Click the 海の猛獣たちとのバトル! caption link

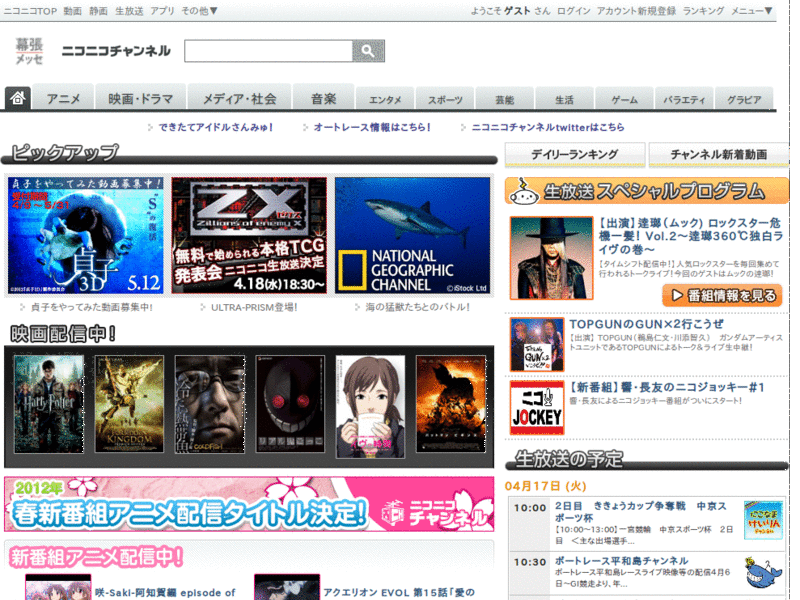coord(417,307)
